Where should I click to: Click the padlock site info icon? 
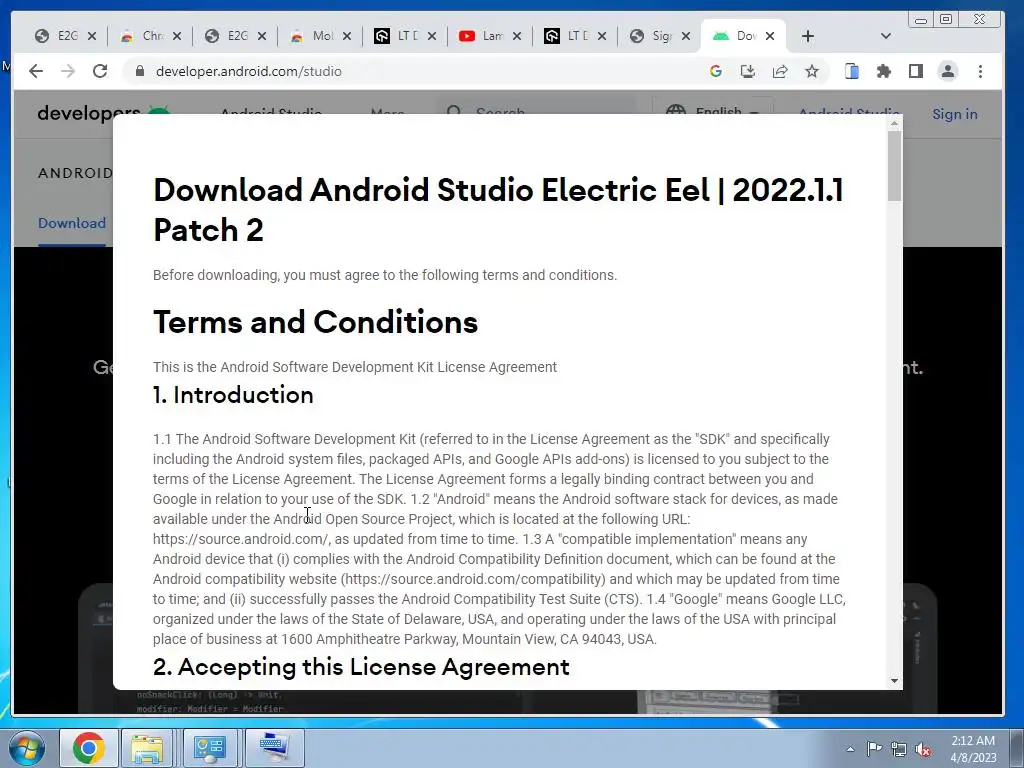pyautogui.click(x=139, y=71)
